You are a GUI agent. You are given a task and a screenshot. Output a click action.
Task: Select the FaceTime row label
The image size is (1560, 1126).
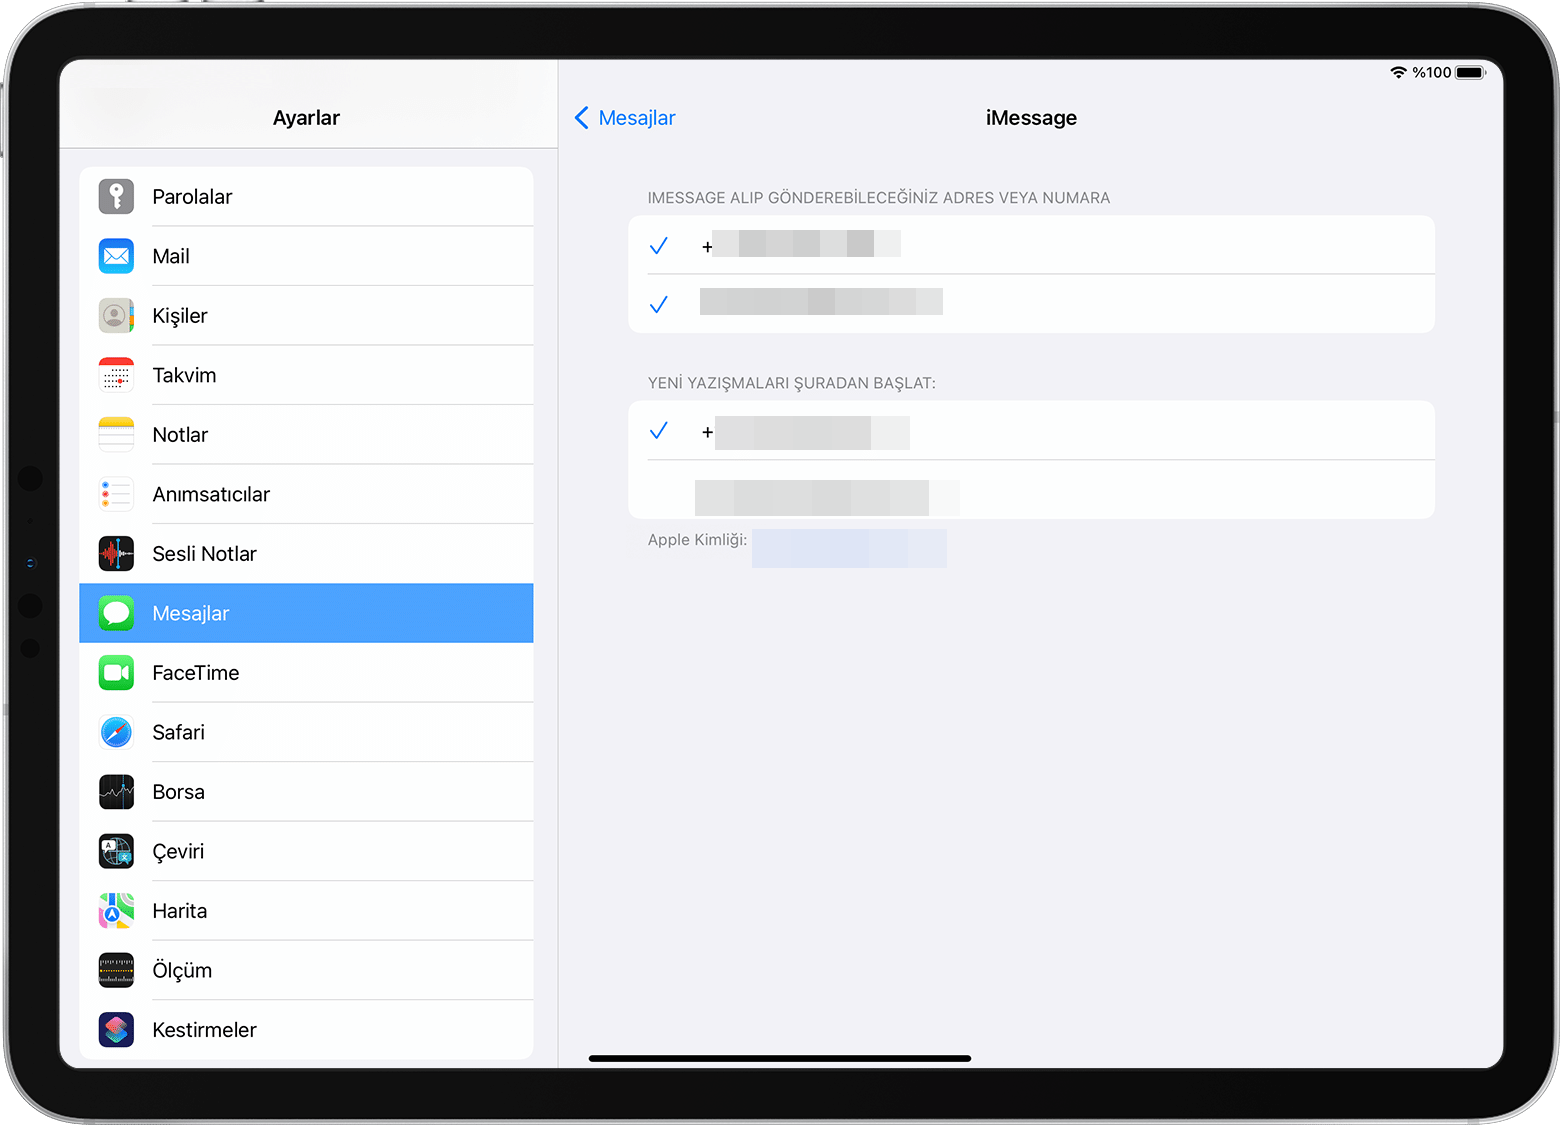196,673
